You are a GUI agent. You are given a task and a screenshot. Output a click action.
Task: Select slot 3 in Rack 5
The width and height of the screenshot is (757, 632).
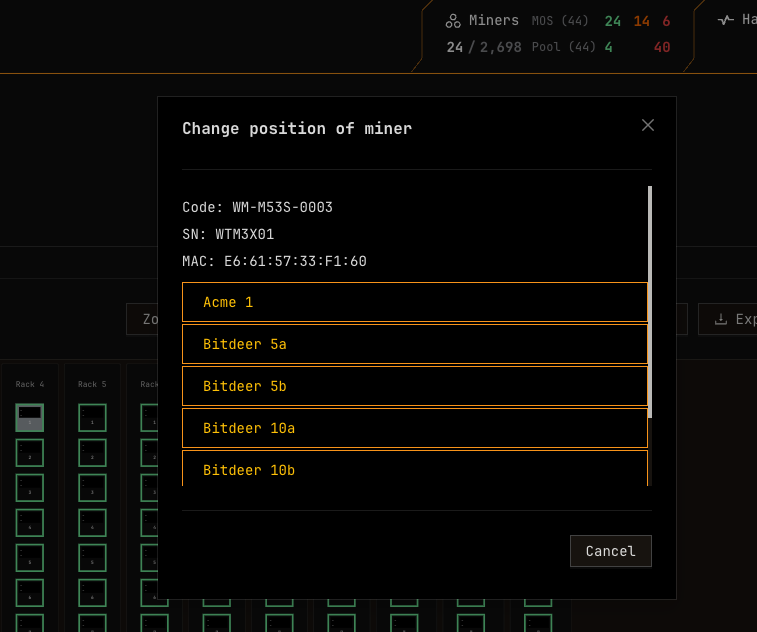pyautogui.click(x=92, y=488)
